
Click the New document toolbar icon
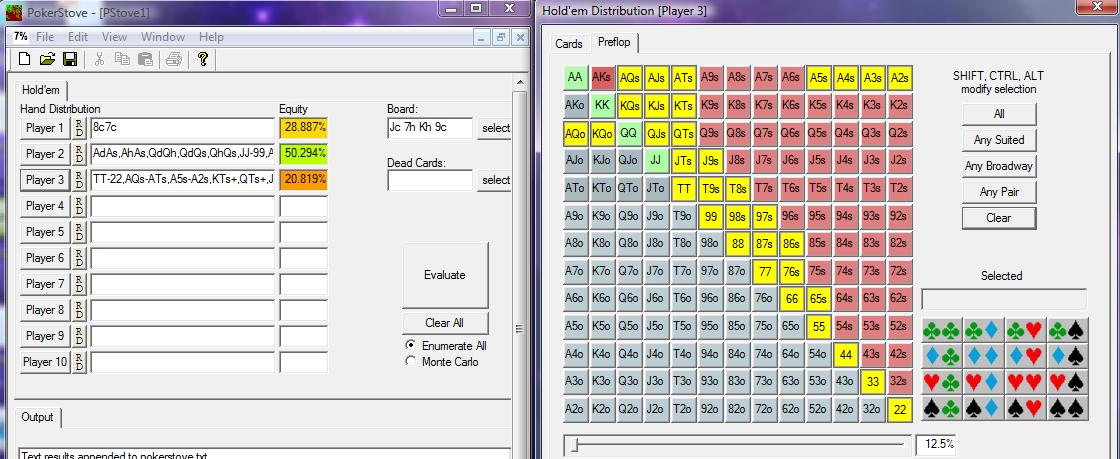pos(24,59)
